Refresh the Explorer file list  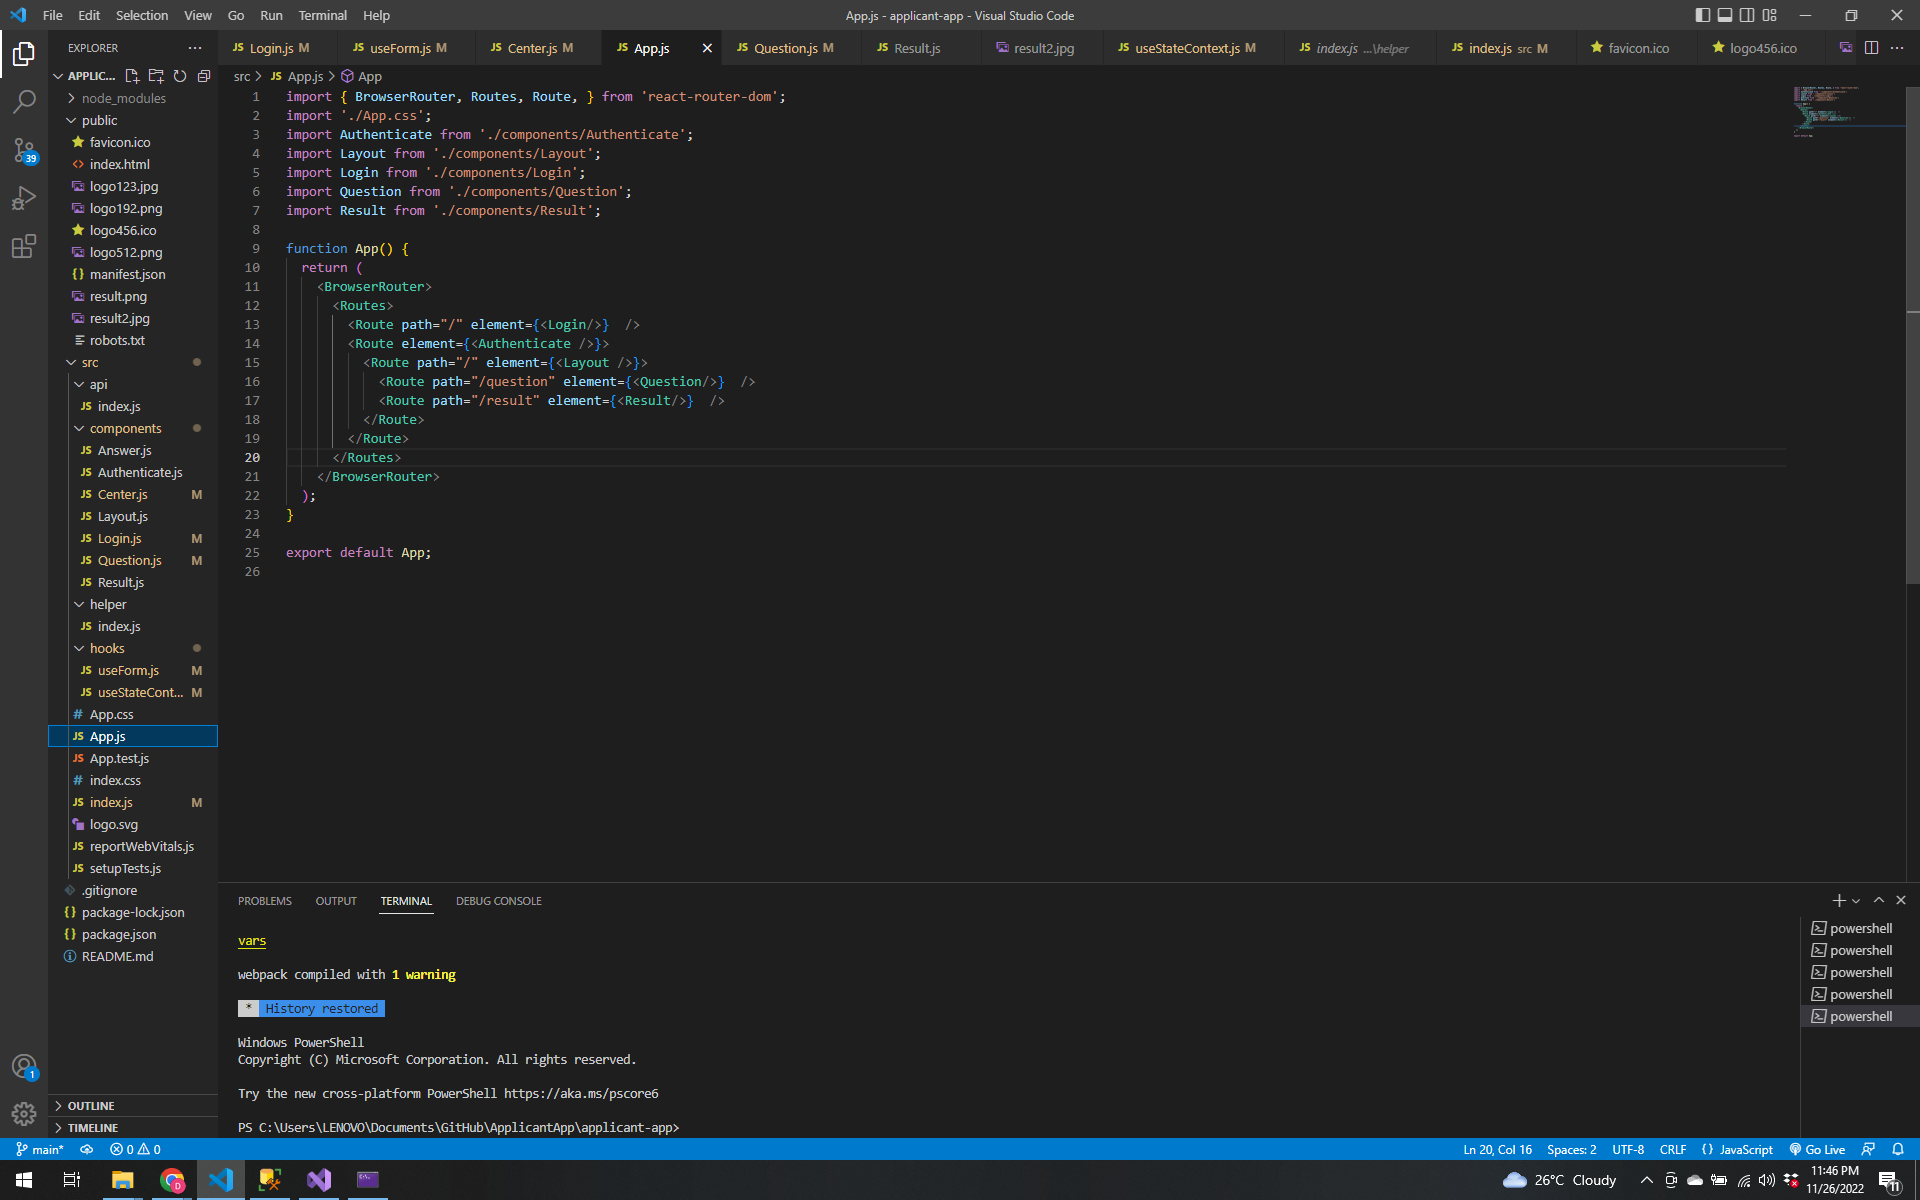(x=180, y=75)
